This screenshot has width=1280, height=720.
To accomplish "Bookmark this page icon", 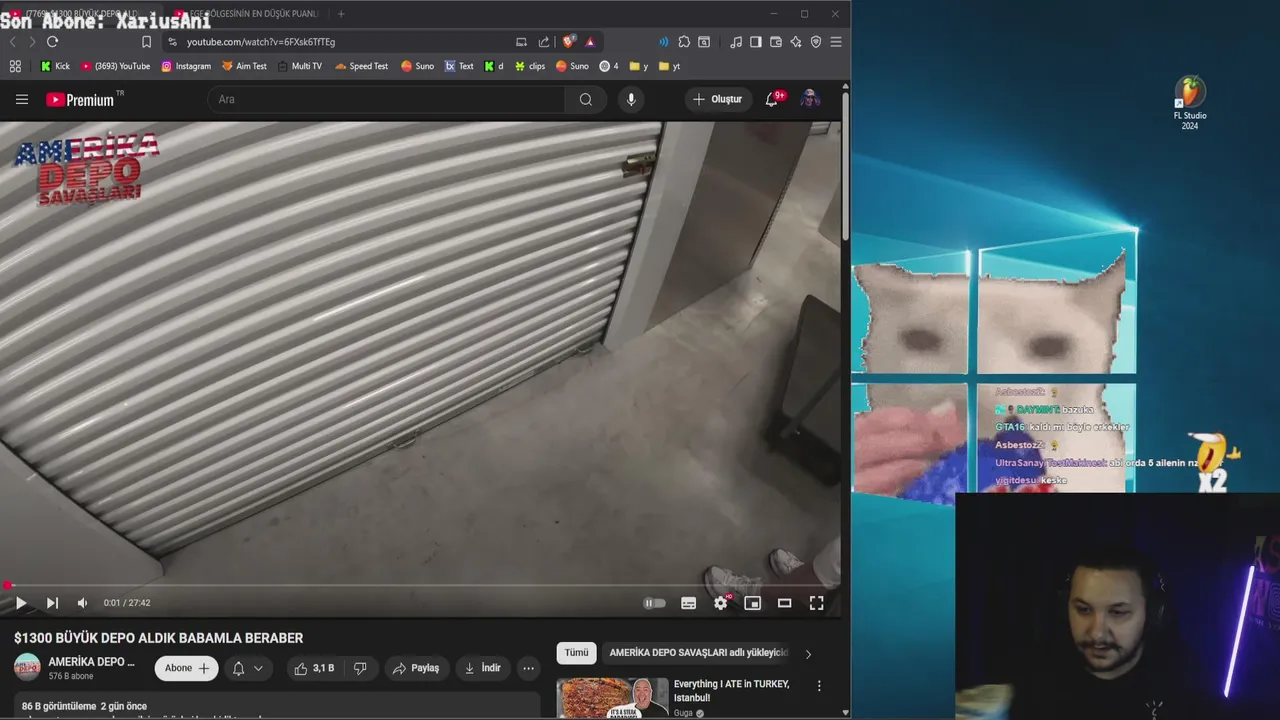I will point(146,42).
